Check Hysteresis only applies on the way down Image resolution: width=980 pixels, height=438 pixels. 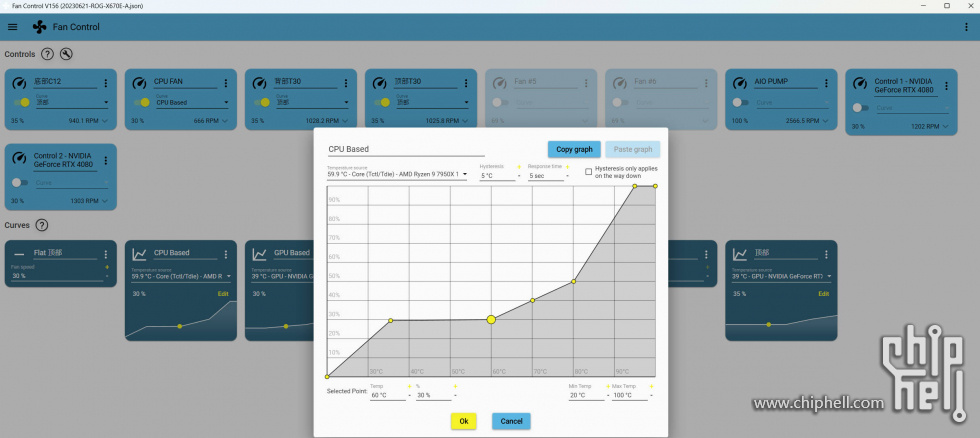(589, 171)
